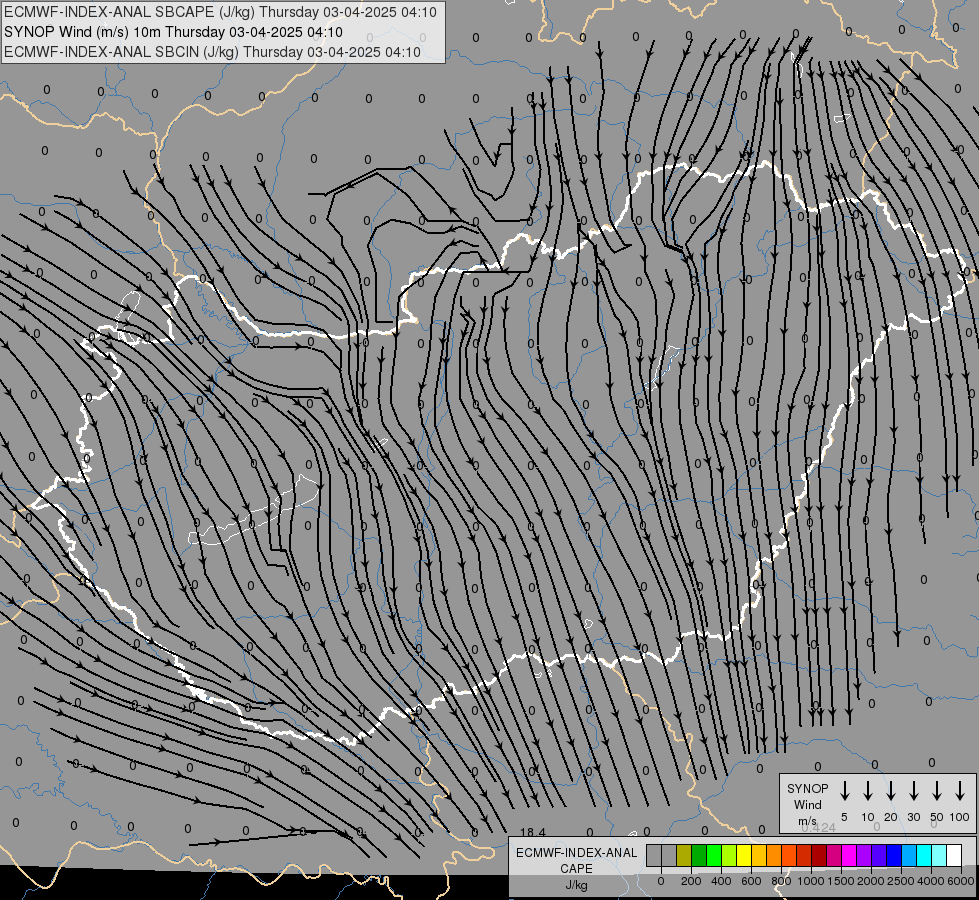
Task: Pick the dark green CAPE legend swatch
Action: [699, 855]
